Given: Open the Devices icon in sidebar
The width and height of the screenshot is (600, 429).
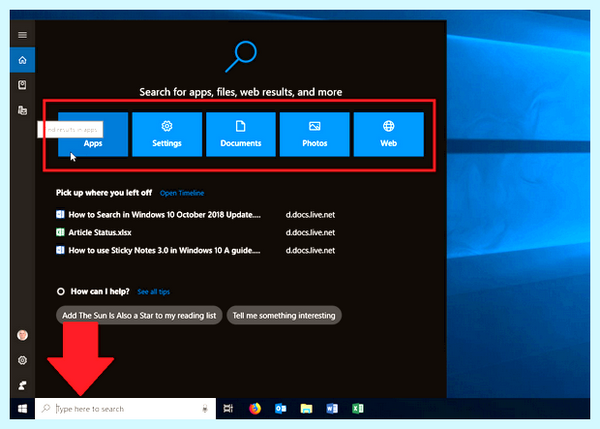Looking at the screenshot, I should [x=22, y=110].
